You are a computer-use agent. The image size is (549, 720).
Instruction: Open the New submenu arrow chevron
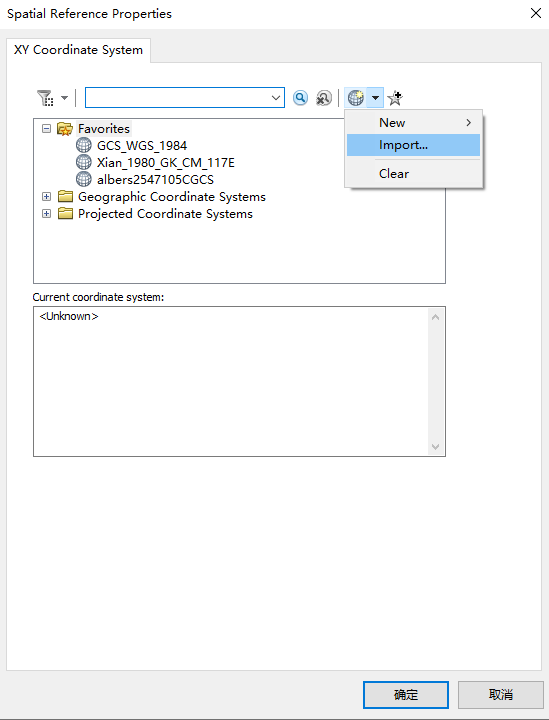click(469, 123)
